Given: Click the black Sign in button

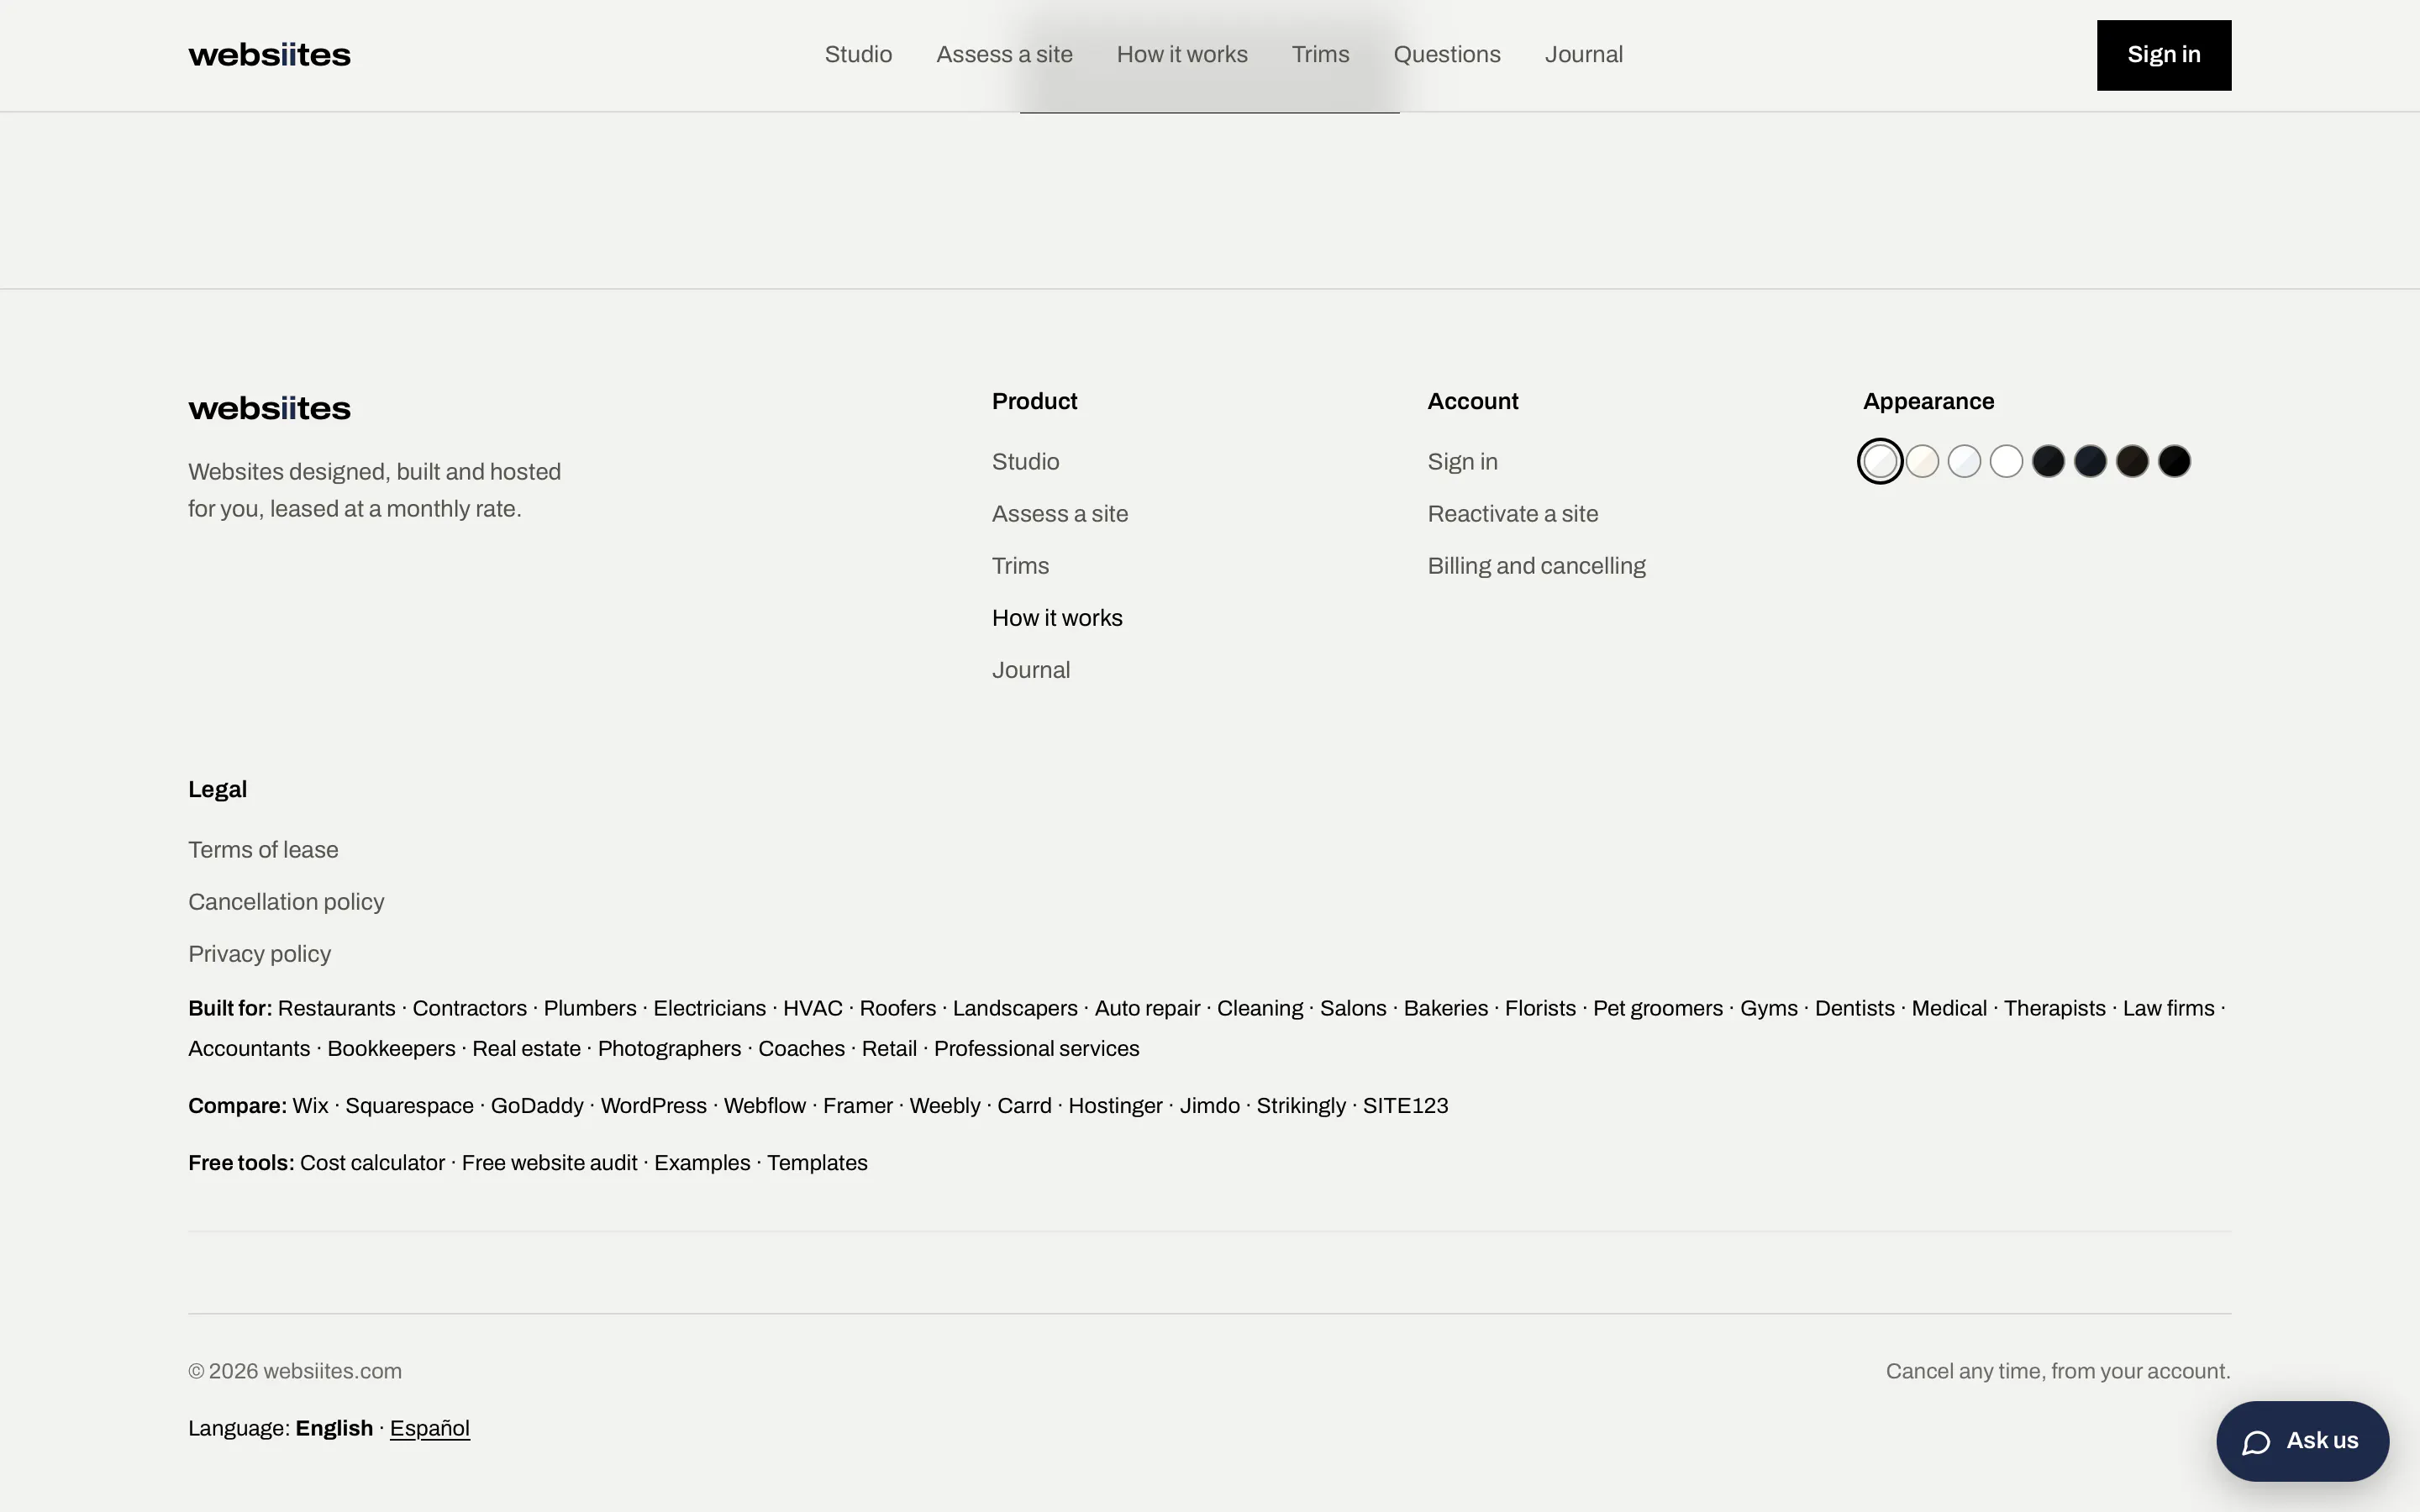Looking at the screenshot, I should point(2163,55).
